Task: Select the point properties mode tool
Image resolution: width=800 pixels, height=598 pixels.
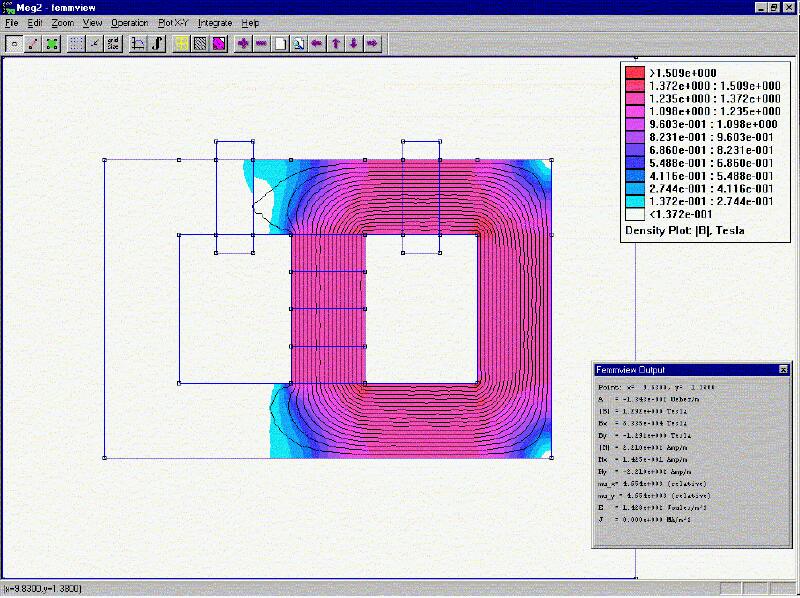Action: 15,43
